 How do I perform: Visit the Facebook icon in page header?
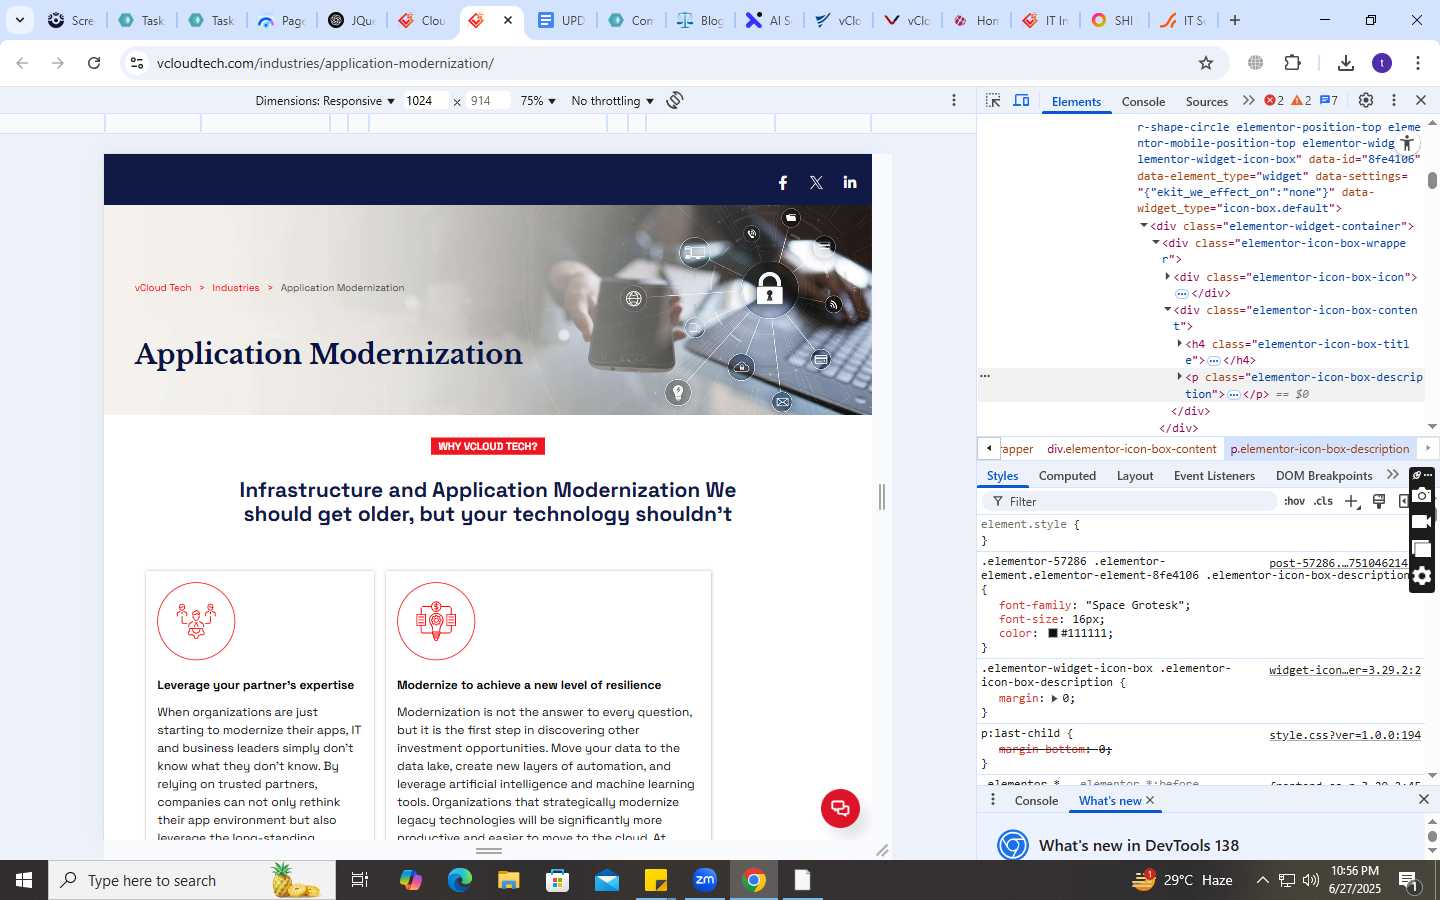[x=783, y=182]
